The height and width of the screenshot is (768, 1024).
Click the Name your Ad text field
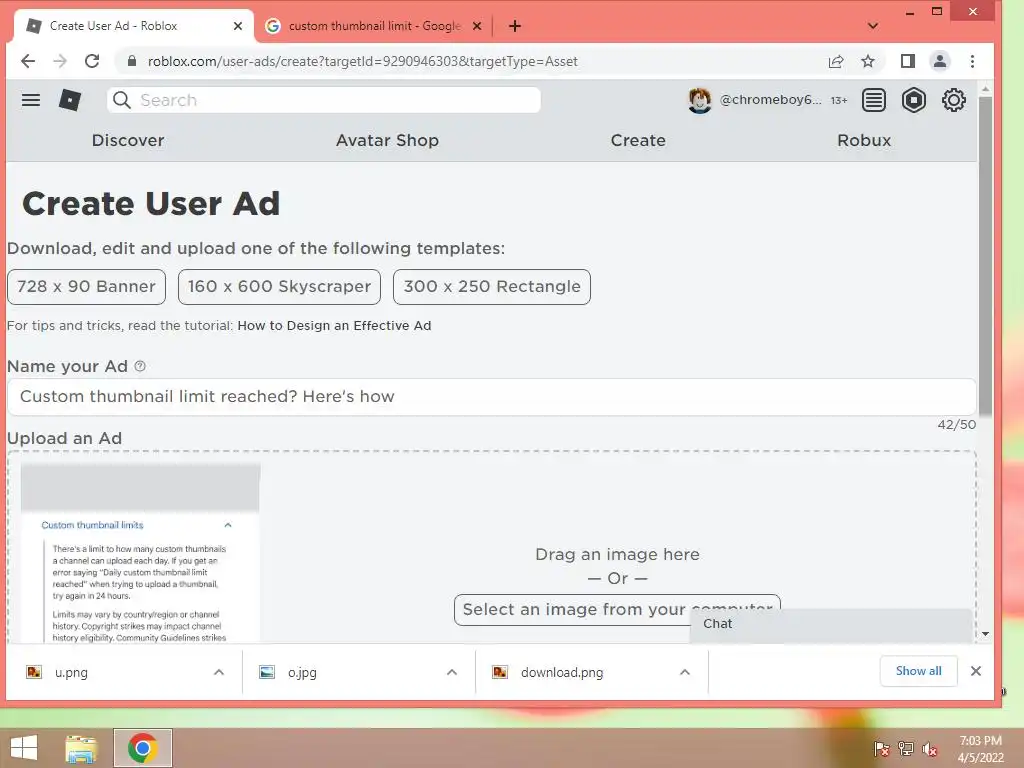(492, 396)
